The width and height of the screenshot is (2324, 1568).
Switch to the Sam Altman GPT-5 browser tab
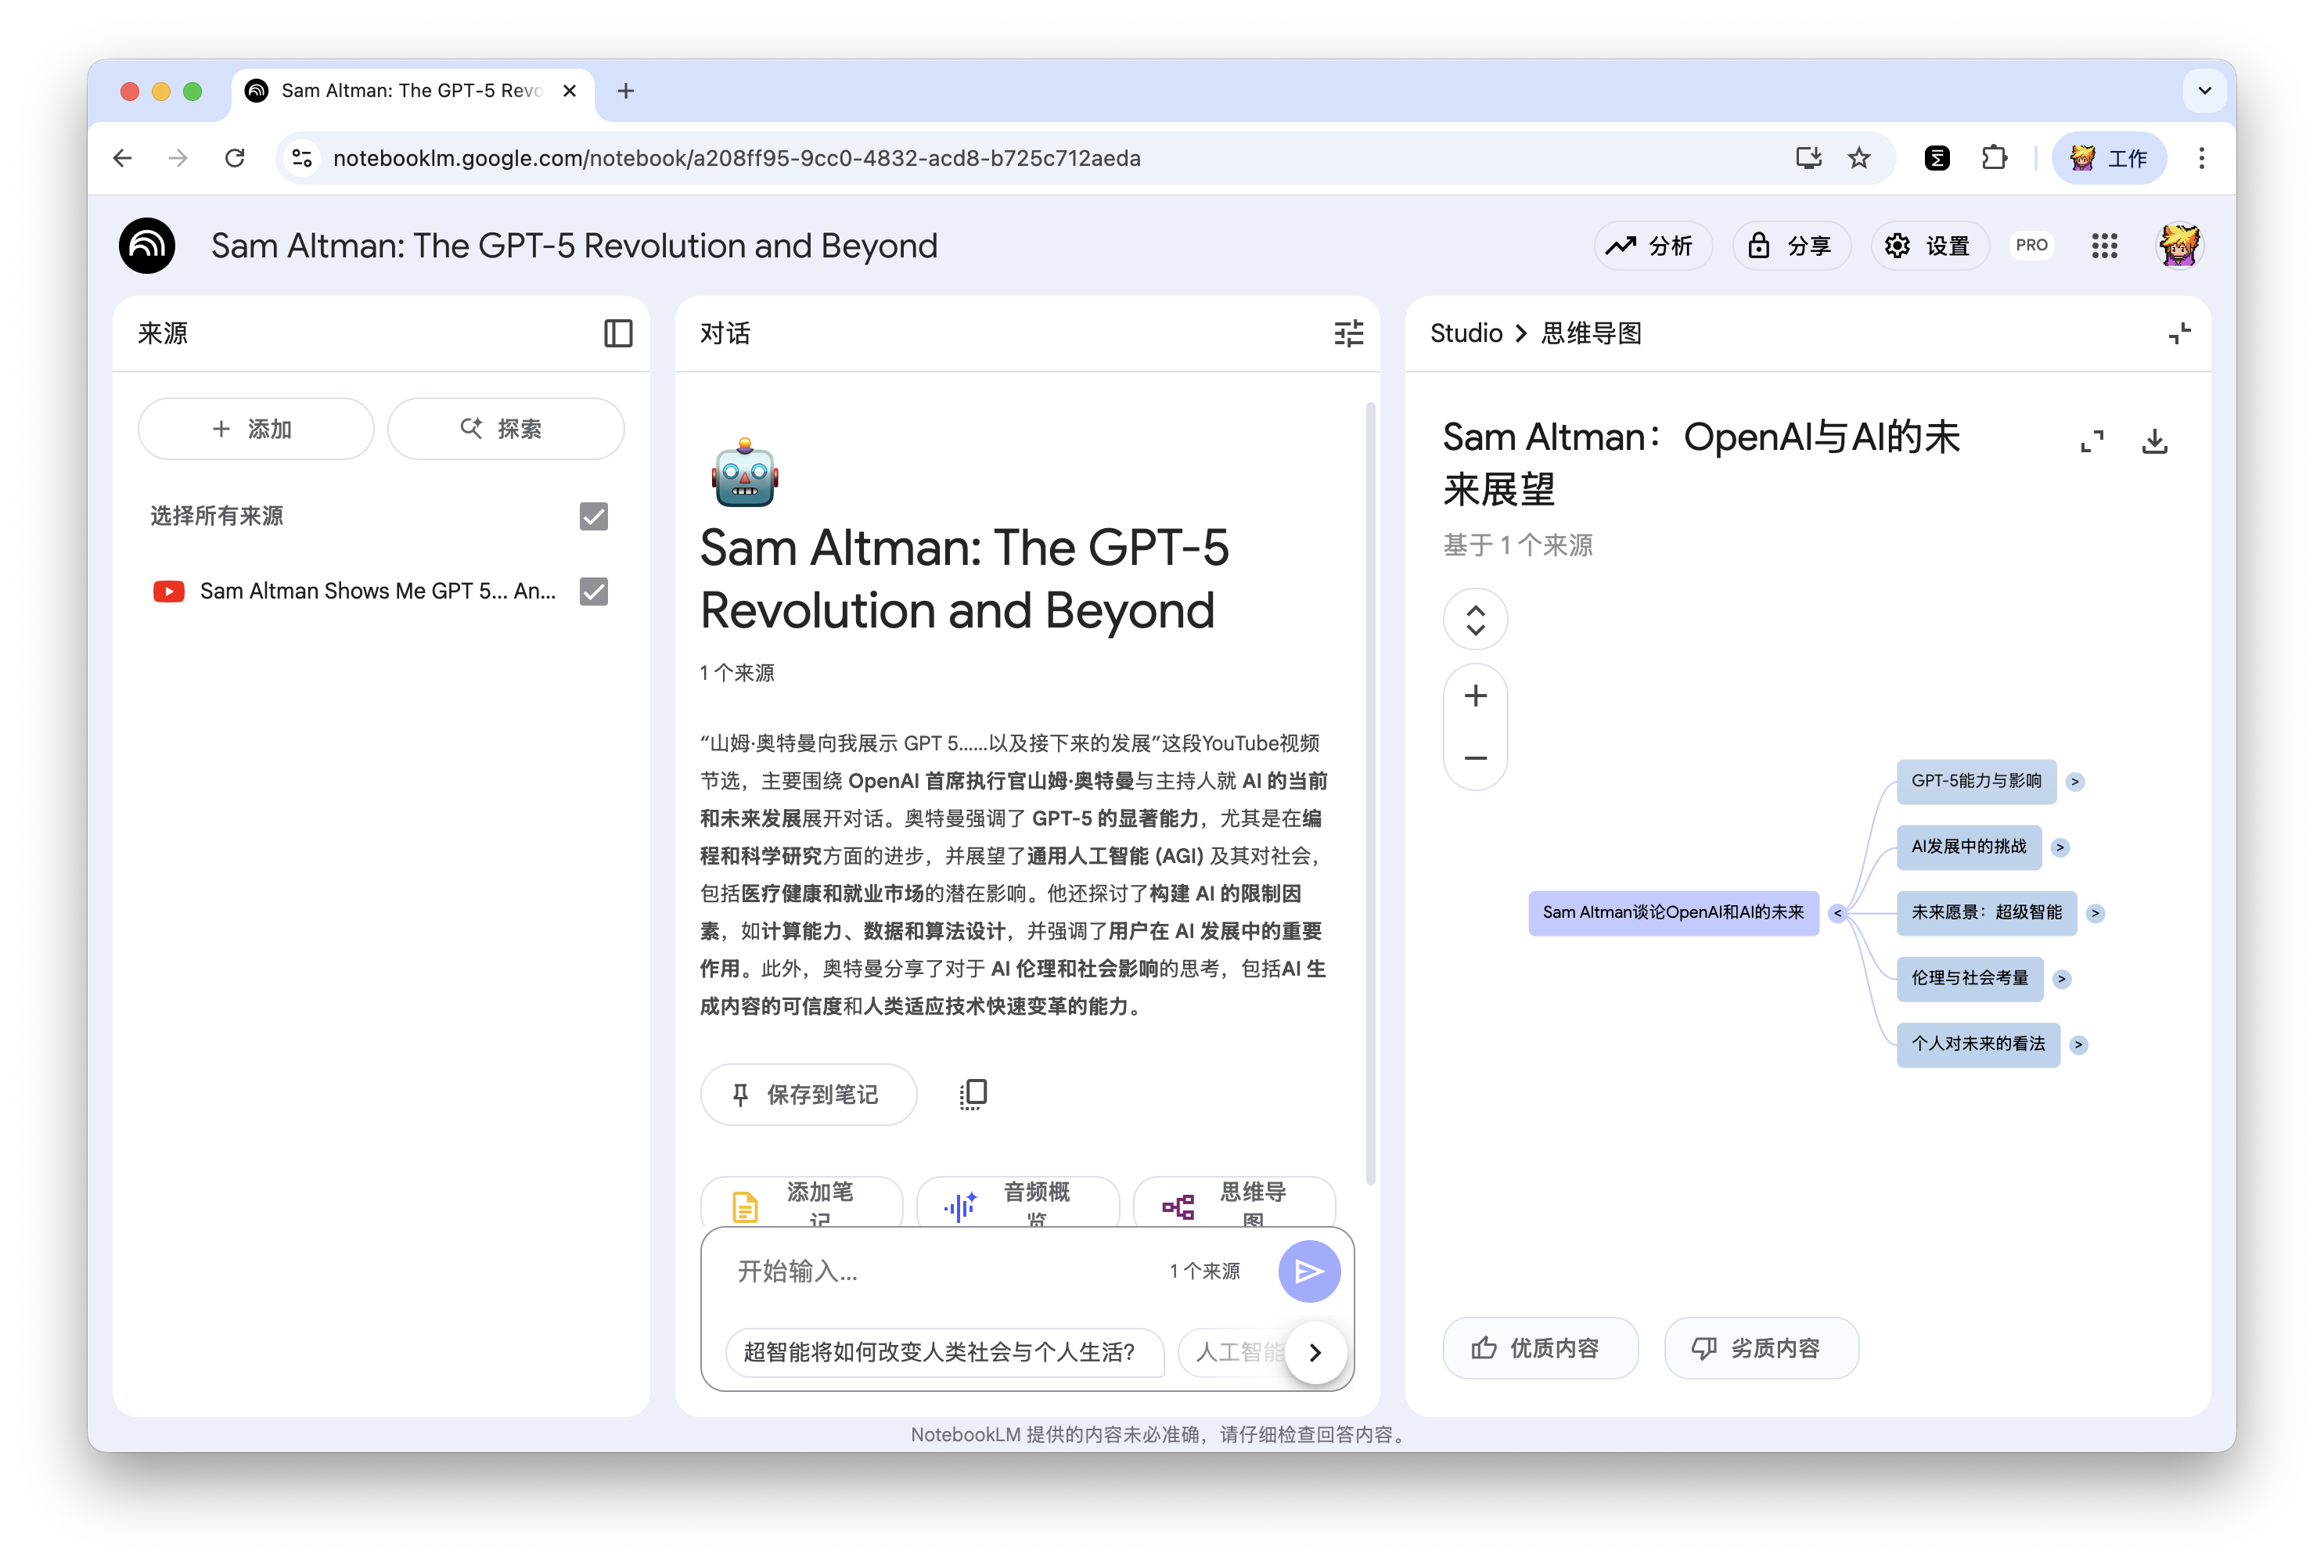[x=412, y=91]
